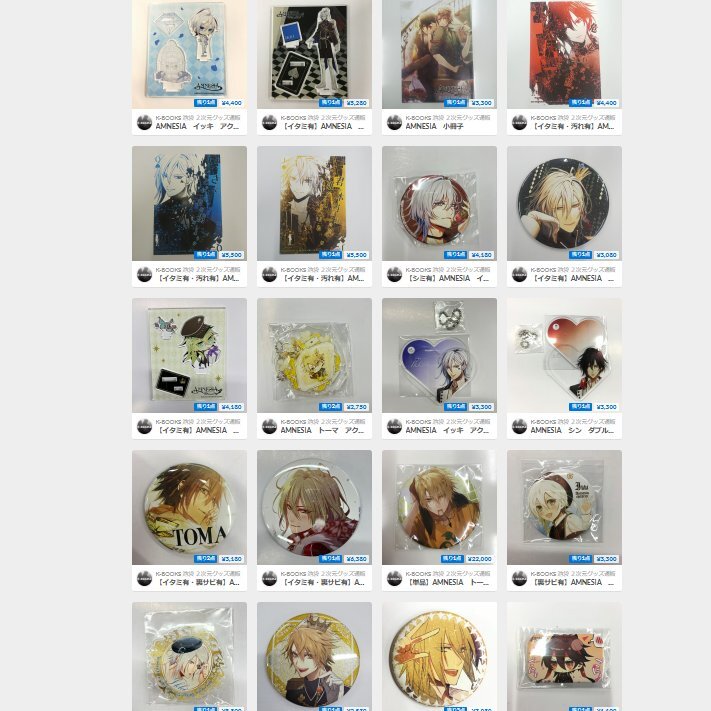Viewport: 711px width, 711px height.
Task: View the purple heart acrylic keychain item
Action: click(439, 356)
